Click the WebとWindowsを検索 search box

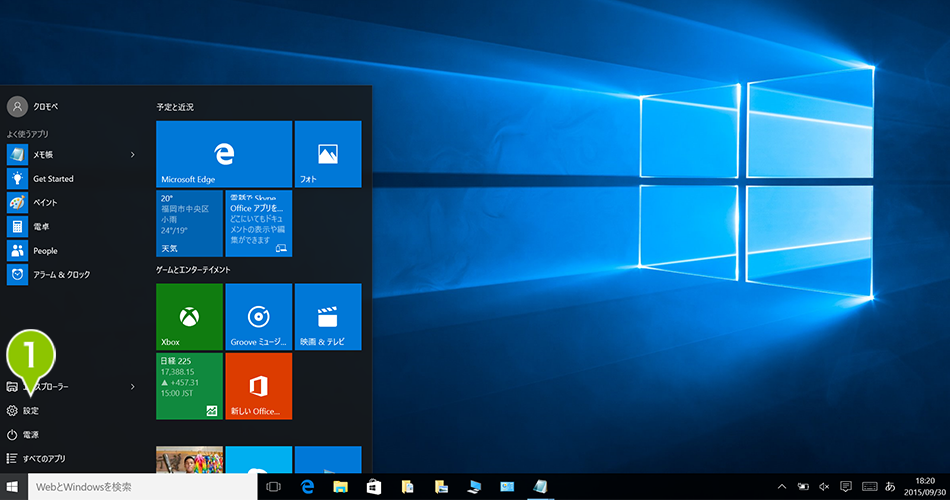click(142, 487)
